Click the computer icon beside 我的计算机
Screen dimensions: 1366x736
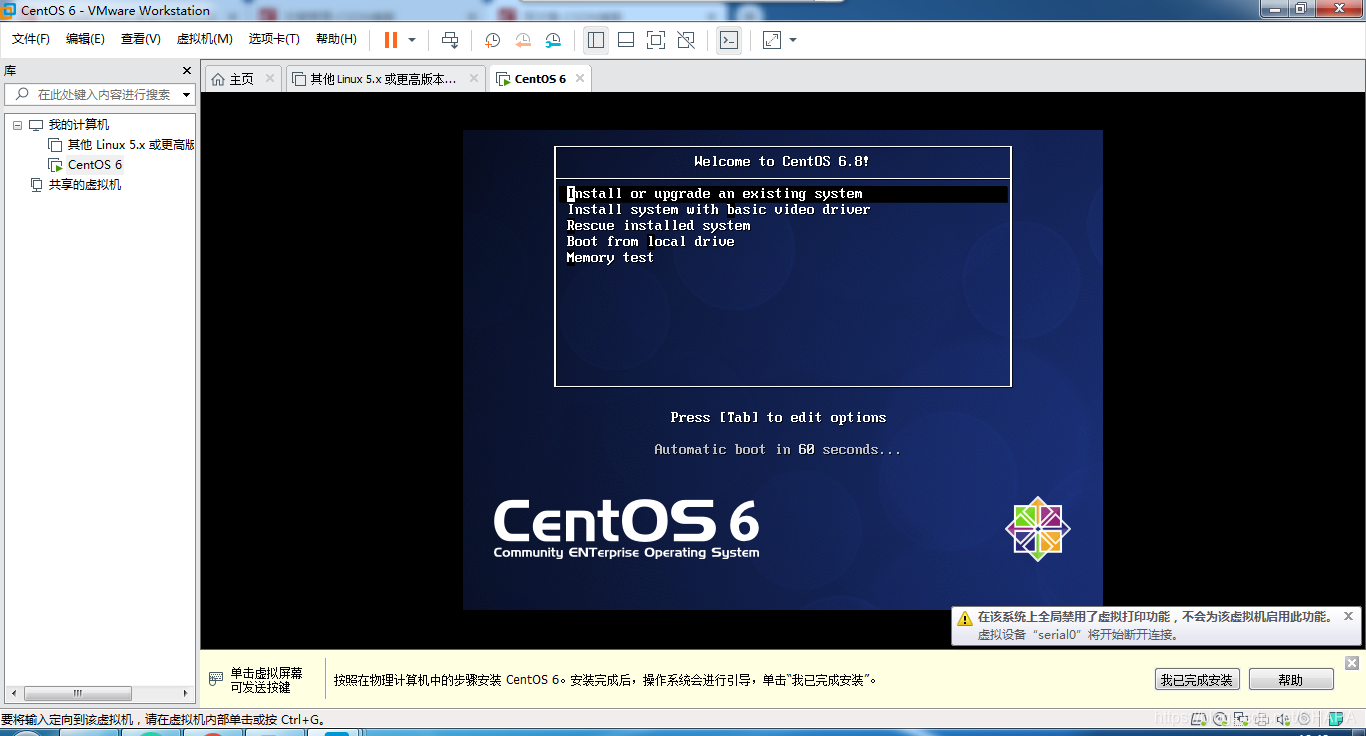pyautogui.click(x=36, y=125)
